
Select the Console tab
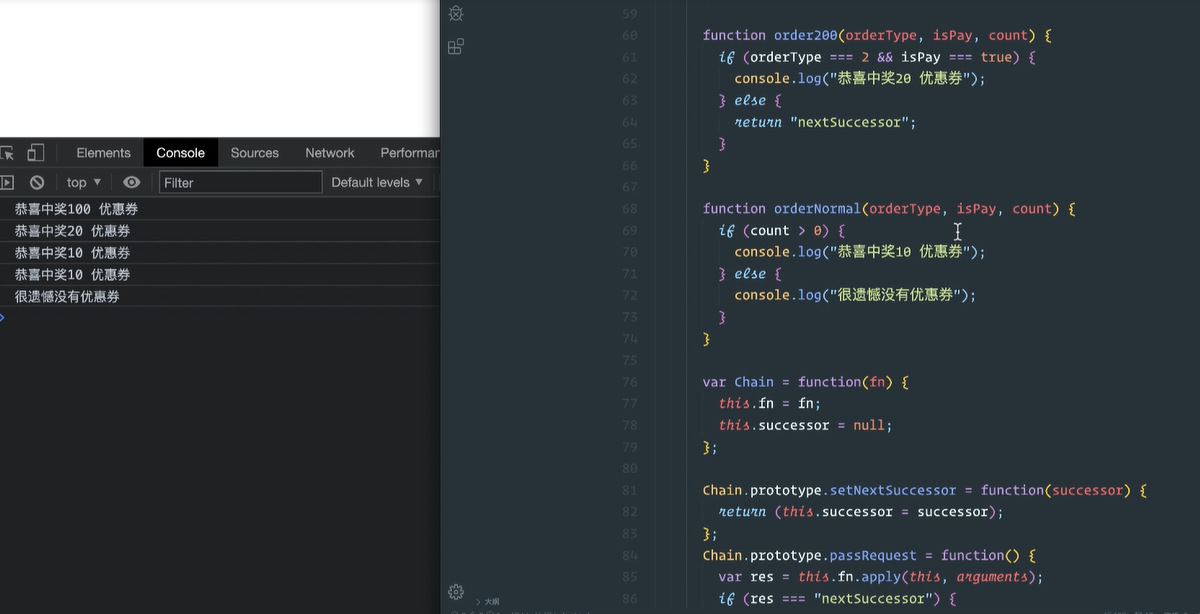coord(180,153)
